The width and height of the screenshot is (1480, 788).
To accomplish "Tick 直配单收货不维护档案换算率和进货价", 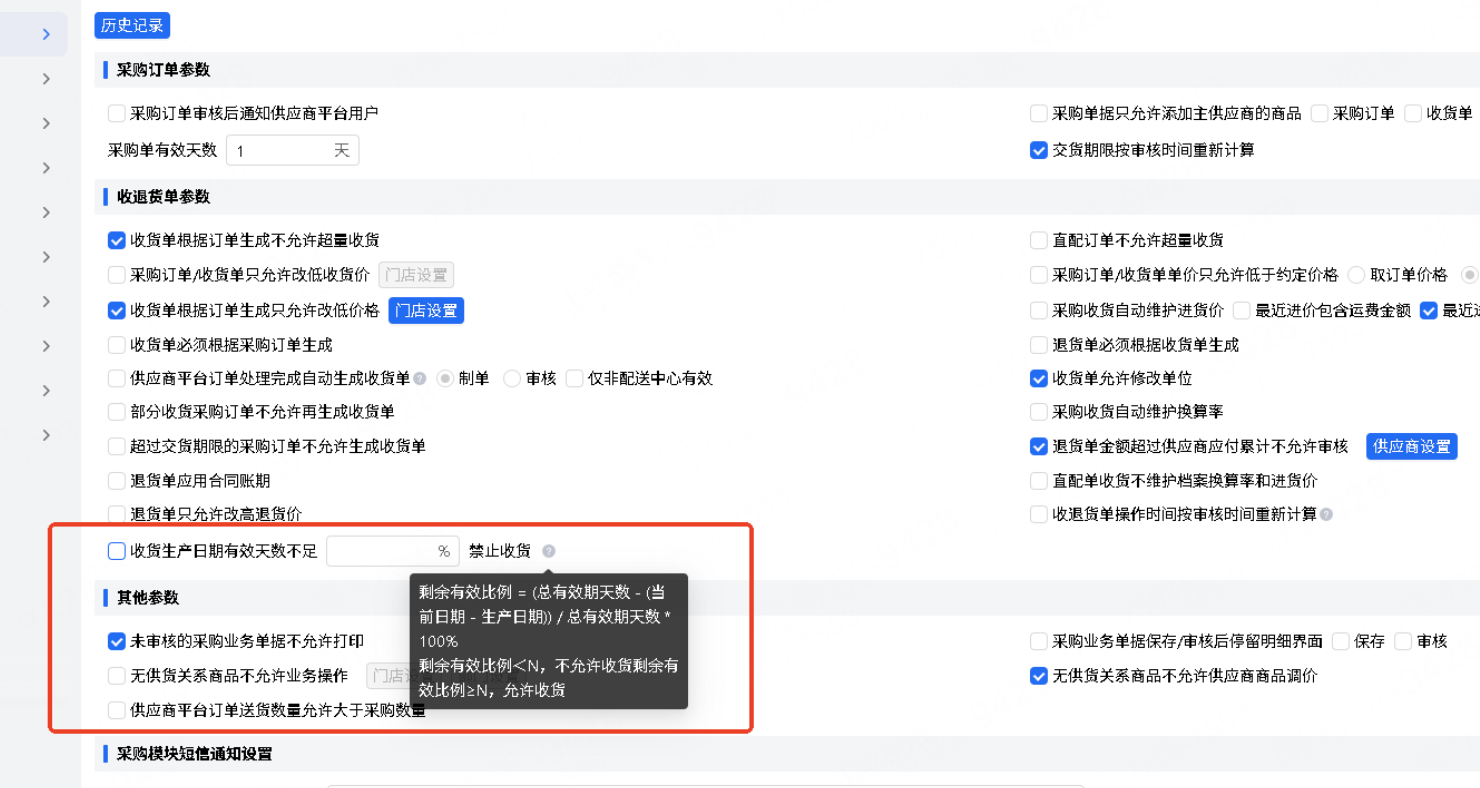I will pyautogui.click(x=1039, y=481).
